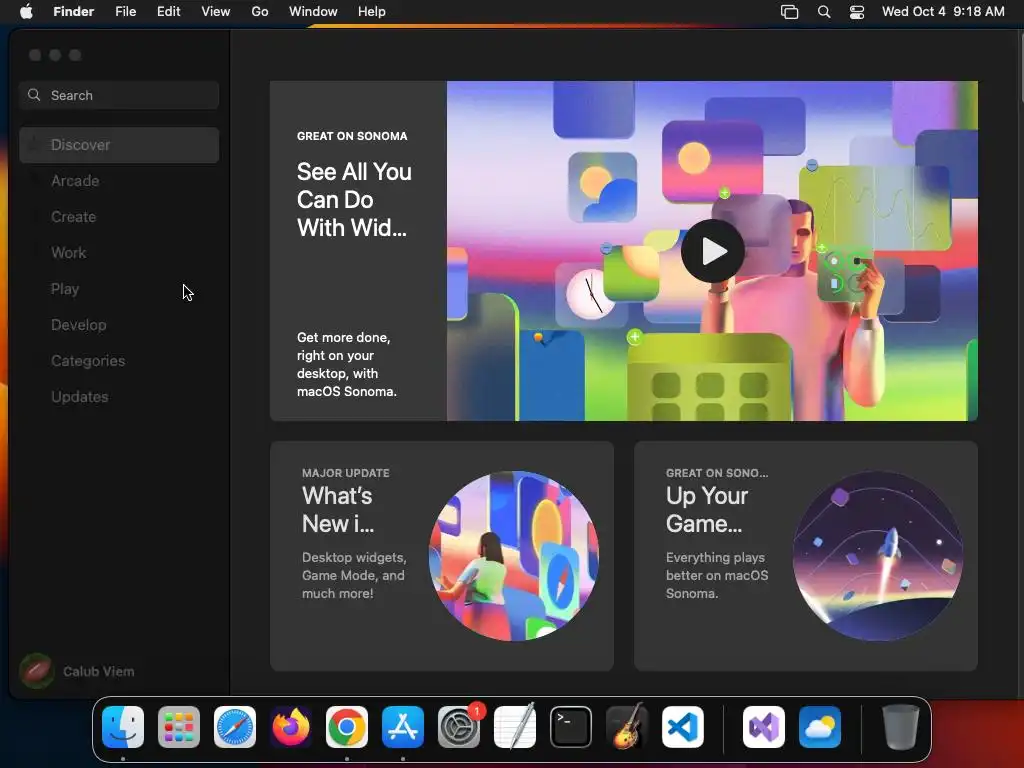Open Google Chrome in the dock
The image size is (1024, 768).
tap(347, 727)
